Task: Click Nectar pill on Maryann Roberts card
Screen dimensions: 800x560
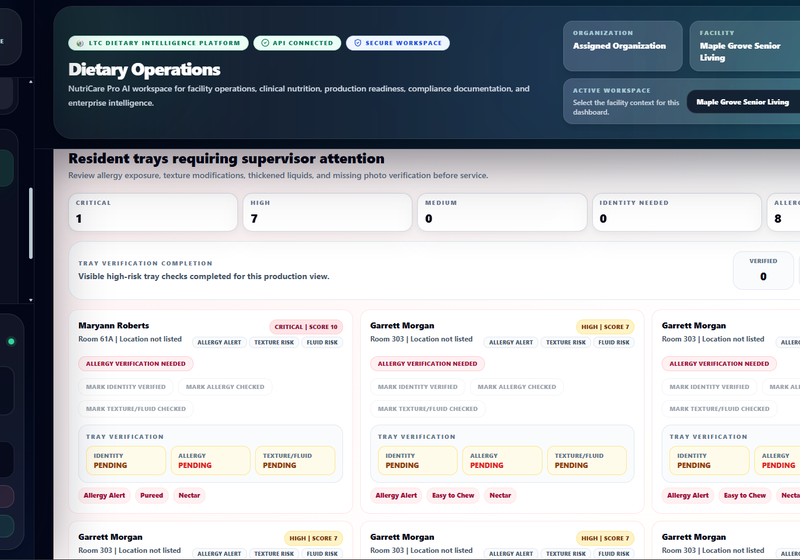Action: 189,495
